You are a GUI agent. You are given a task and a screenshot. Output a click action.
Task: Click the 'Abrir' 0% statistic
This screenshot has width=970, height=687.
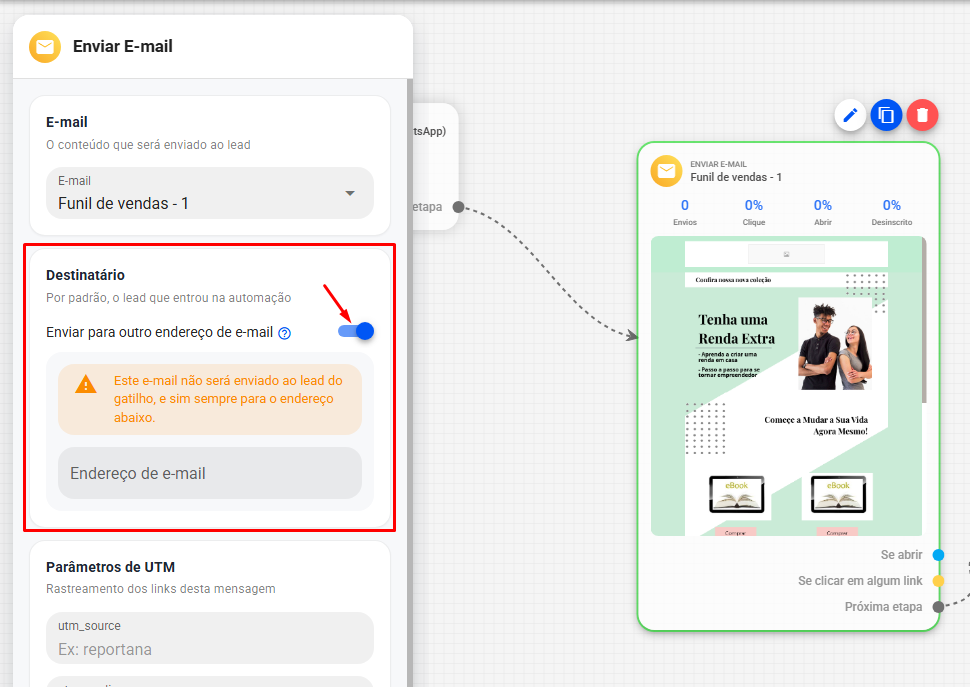click(x=823, y=212)
